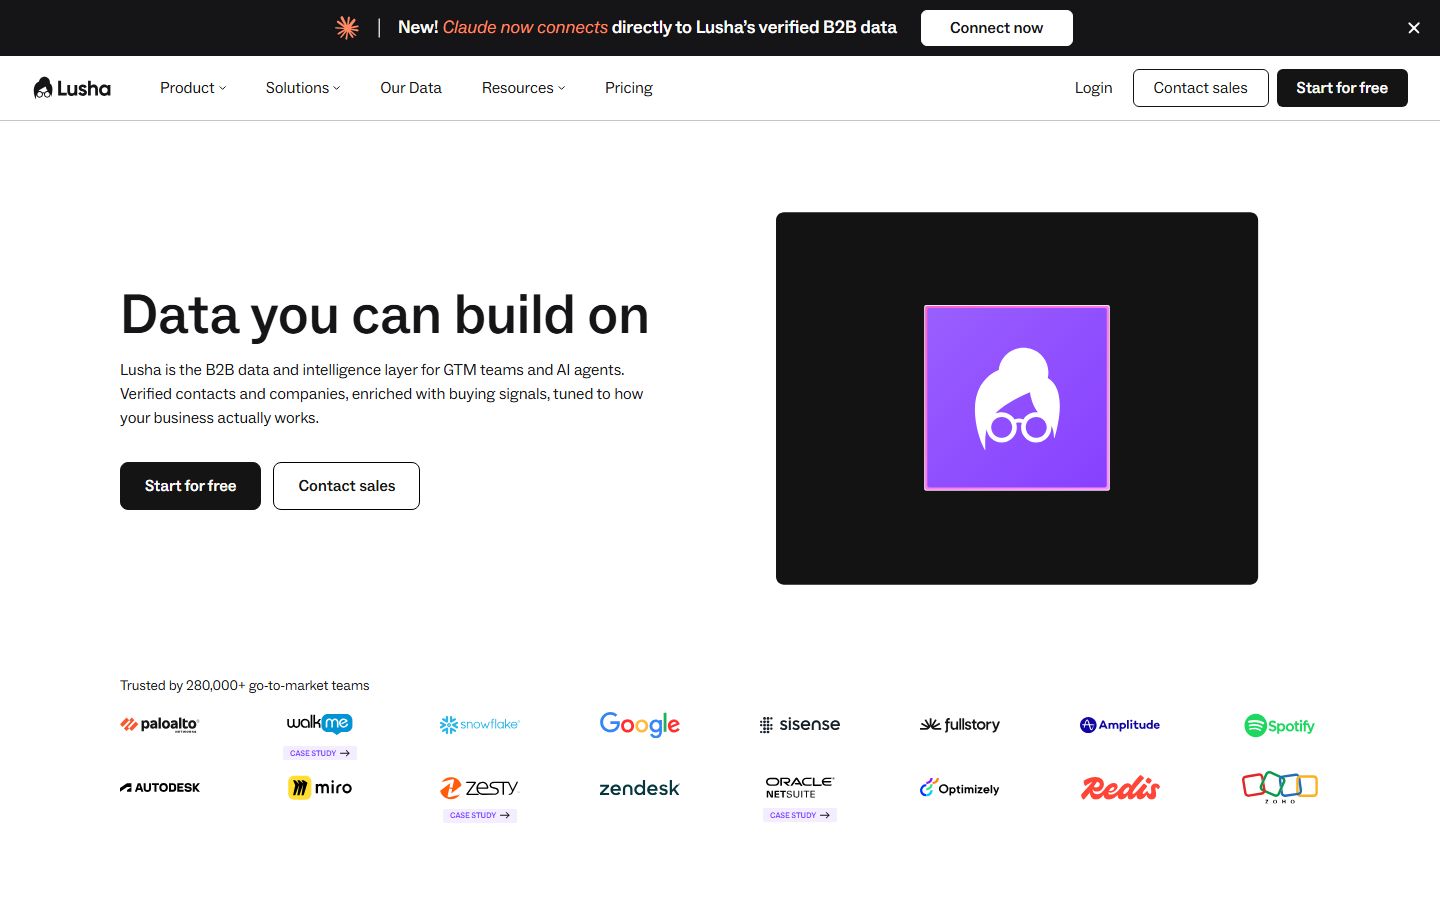Viewport: 1440px width, 900px height.
Task: Click Contact sales in the navbar
Action: 1200,88
